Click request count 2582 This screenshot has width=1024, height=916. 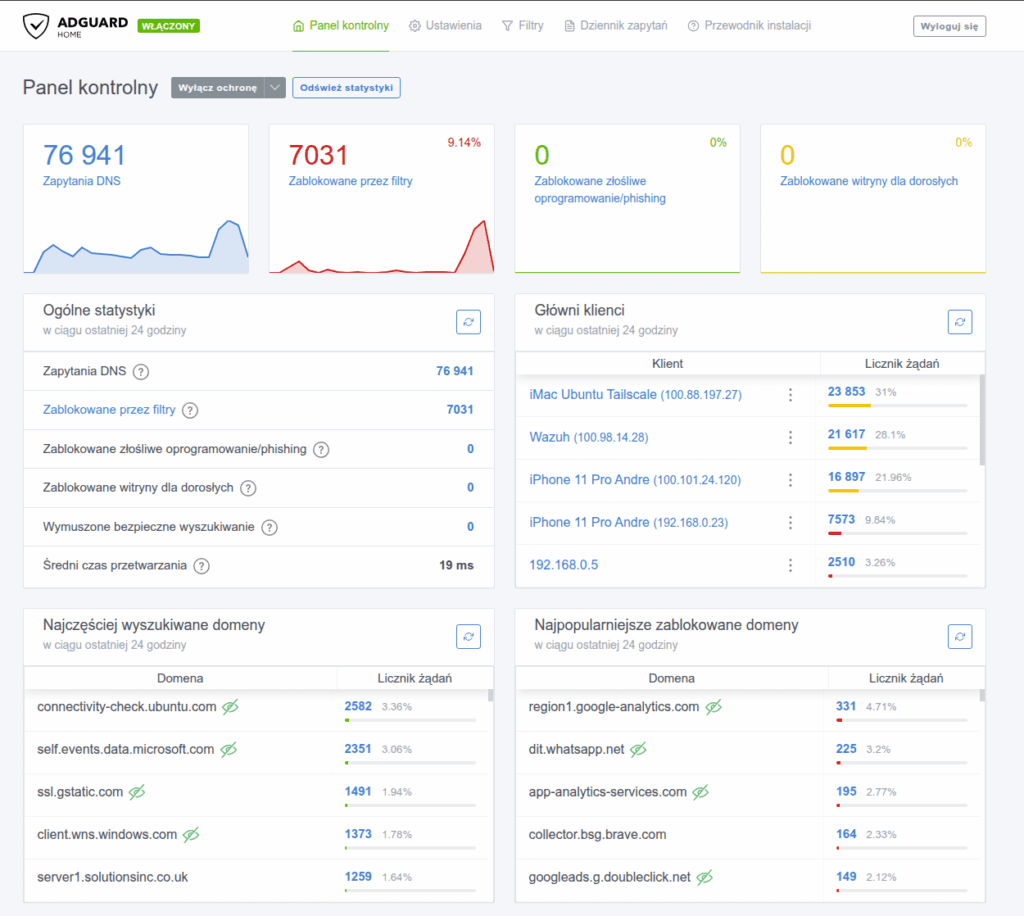358,706
